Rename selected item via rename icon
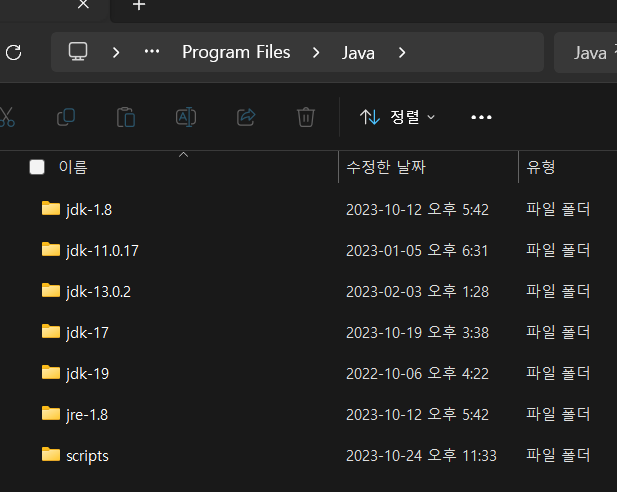 coord(186,117)
